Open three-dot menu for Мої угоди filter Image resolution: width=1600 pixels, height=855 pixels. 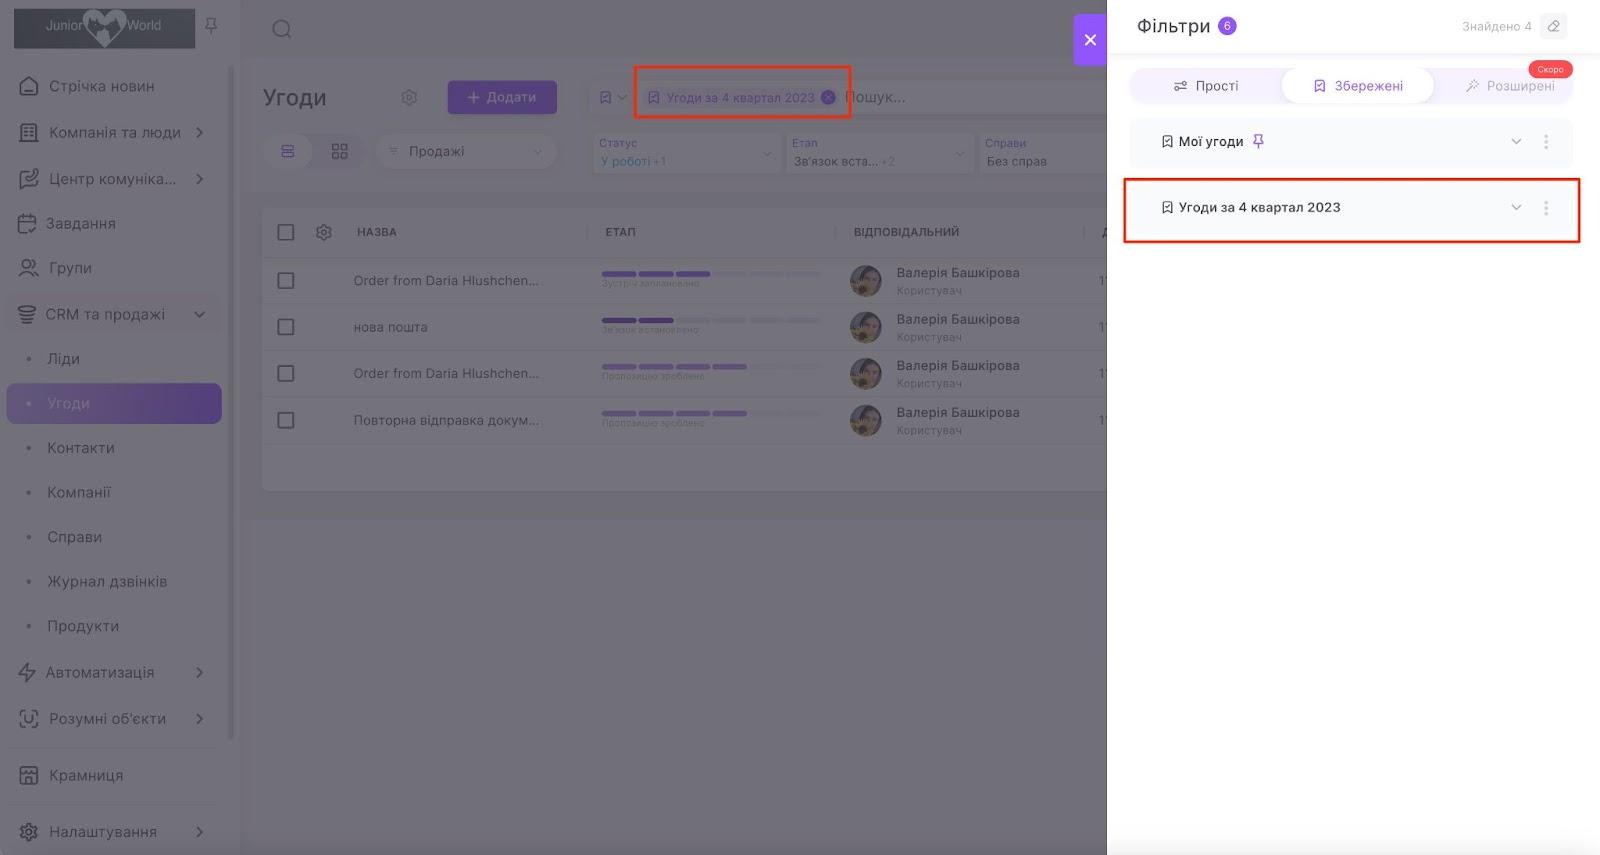coord(1546,142)
